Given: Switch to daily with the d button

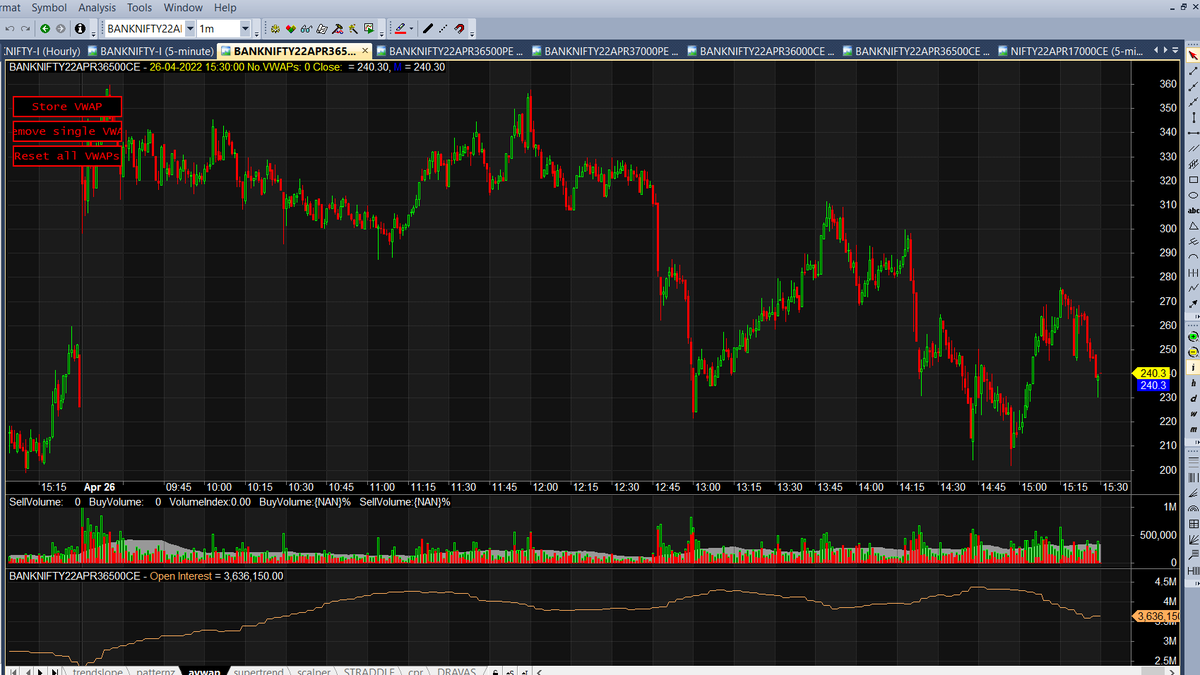Looking at the screenshot, I should (x=1193, y=398).
